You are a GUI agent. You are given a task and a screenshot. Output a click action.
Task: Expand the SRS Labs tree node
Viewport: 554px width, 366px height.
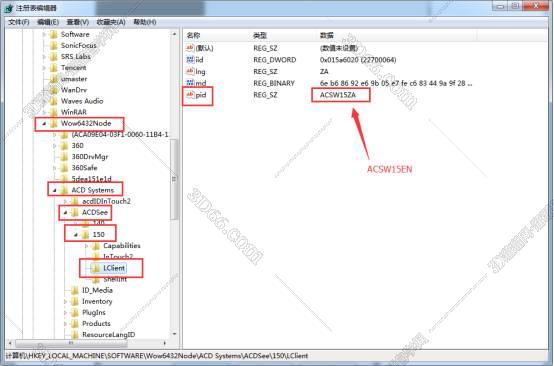[44, 57]
